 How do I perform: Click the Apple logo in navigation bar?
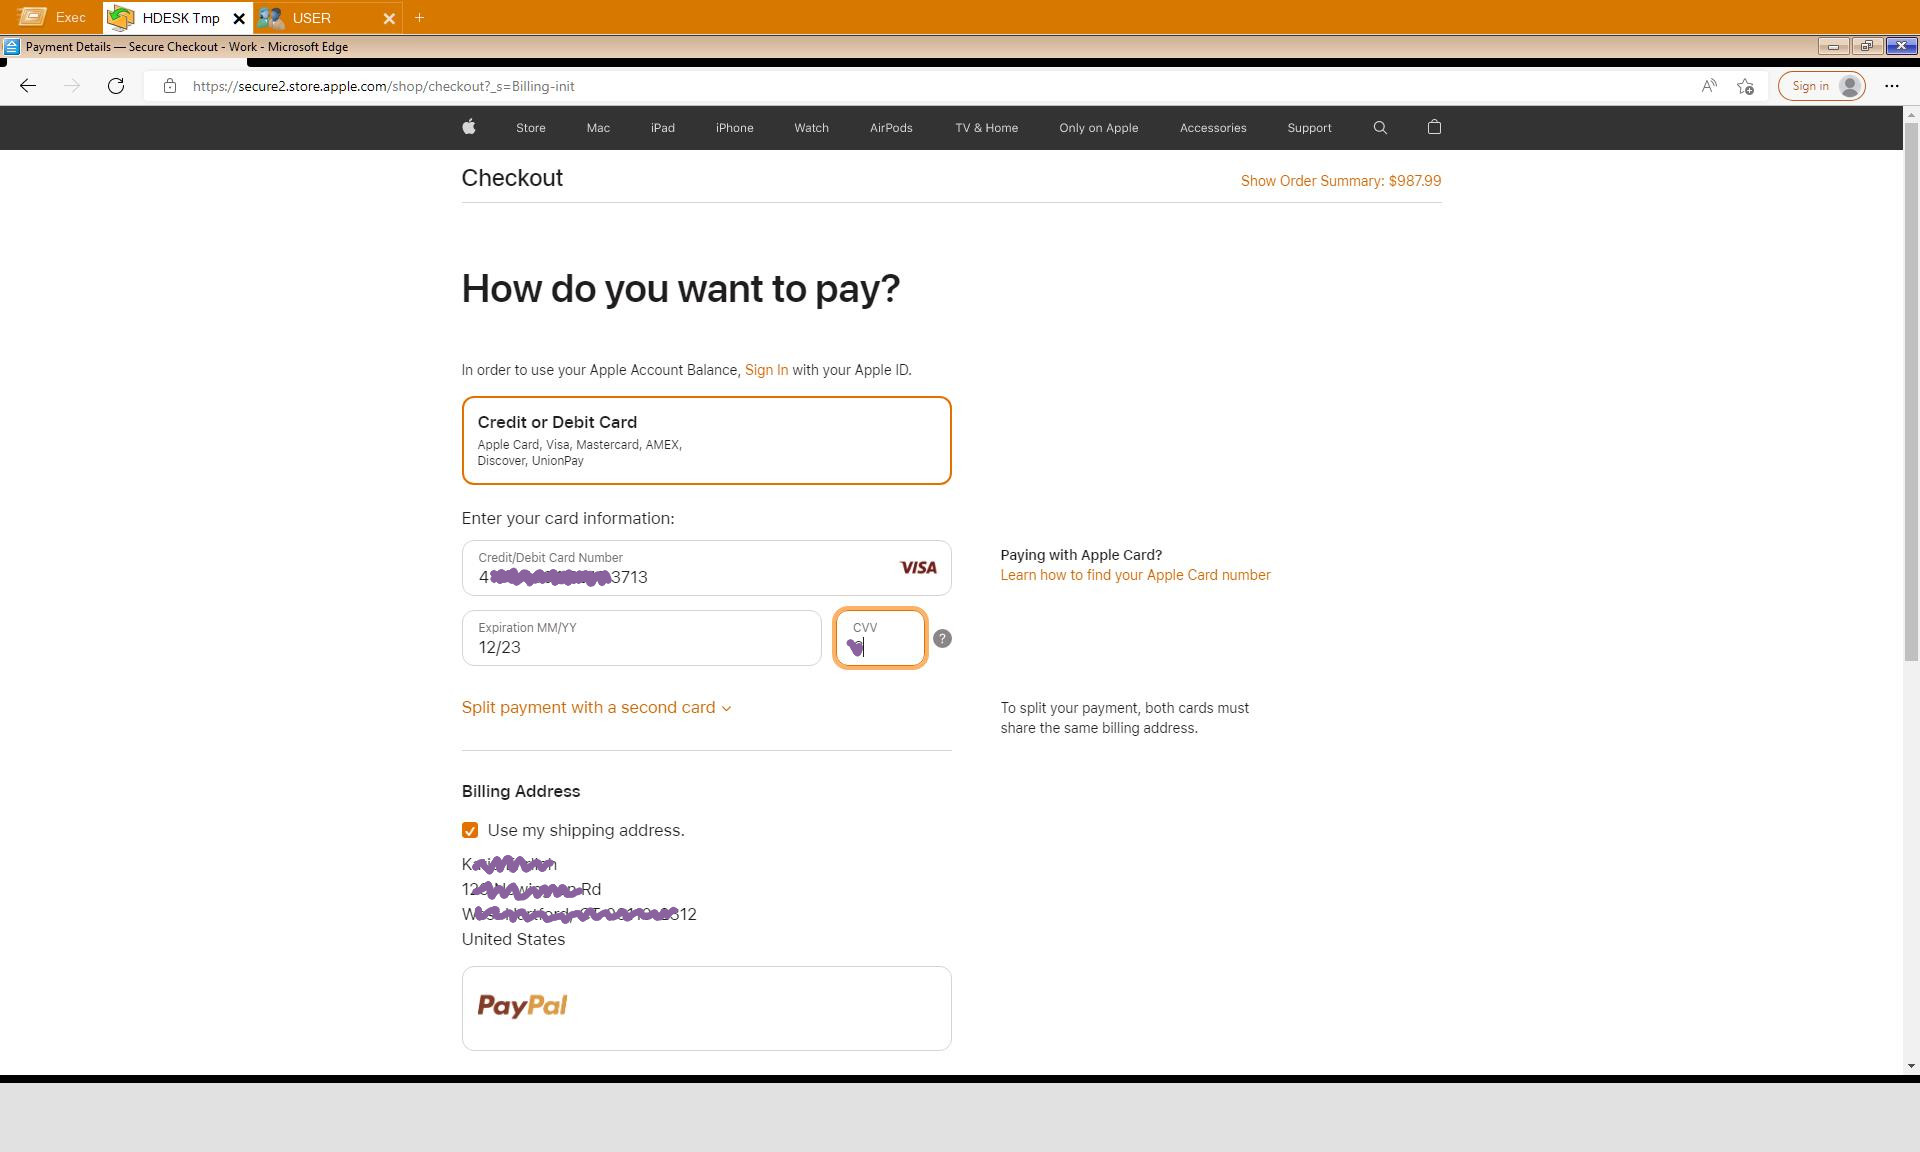pos(469,127)
